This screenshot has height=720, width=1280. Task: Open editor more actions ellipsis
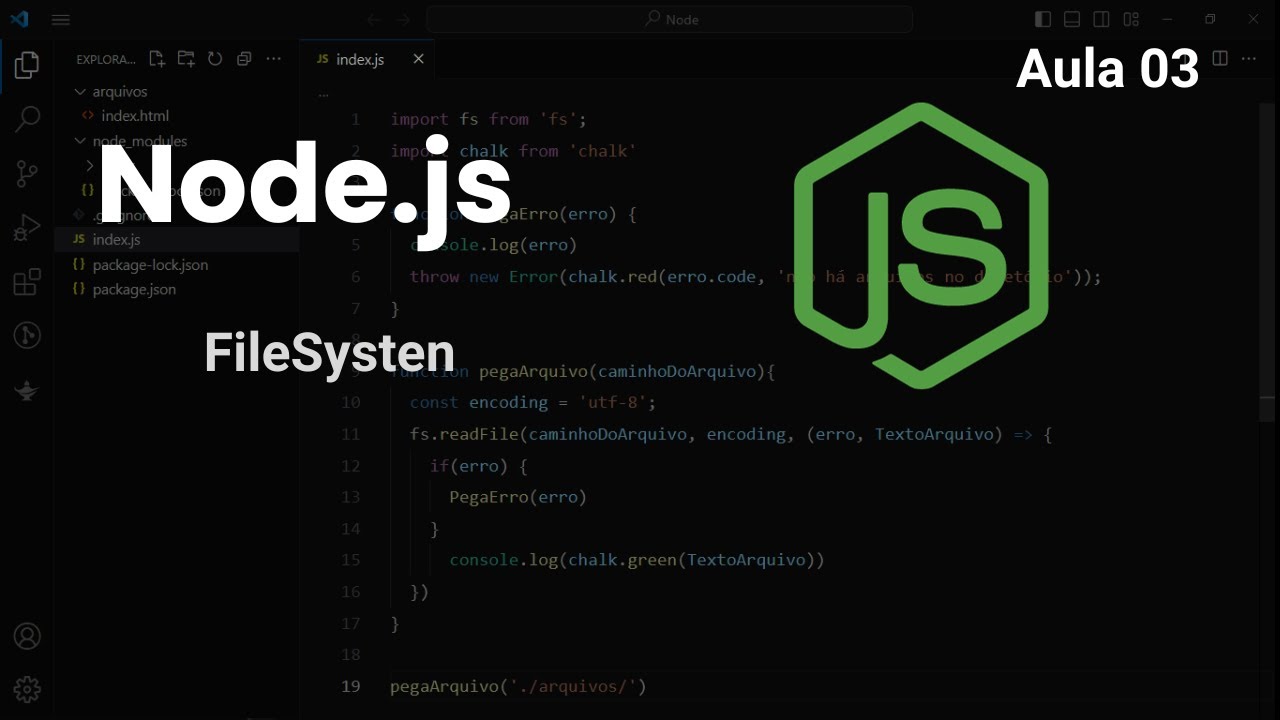1249,59
